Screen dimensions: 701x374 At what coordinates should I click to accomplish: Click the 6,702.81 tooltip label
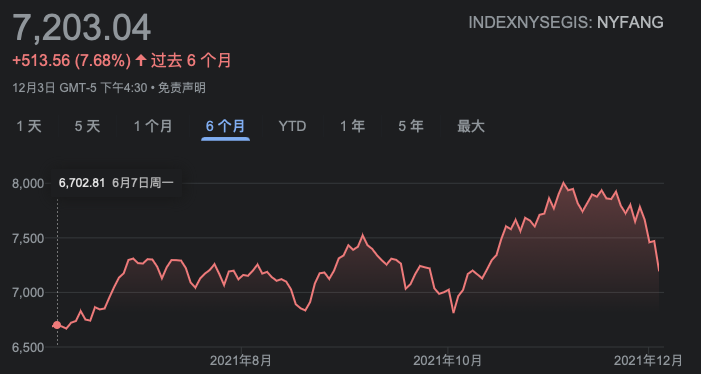(x=82, y=183)
